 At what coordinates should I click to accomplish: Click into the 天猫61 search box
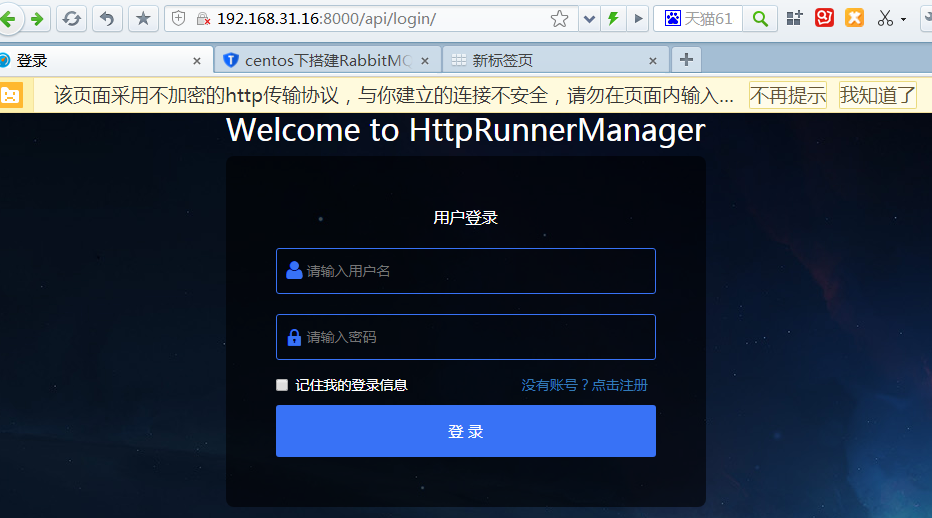coord(709,19)
